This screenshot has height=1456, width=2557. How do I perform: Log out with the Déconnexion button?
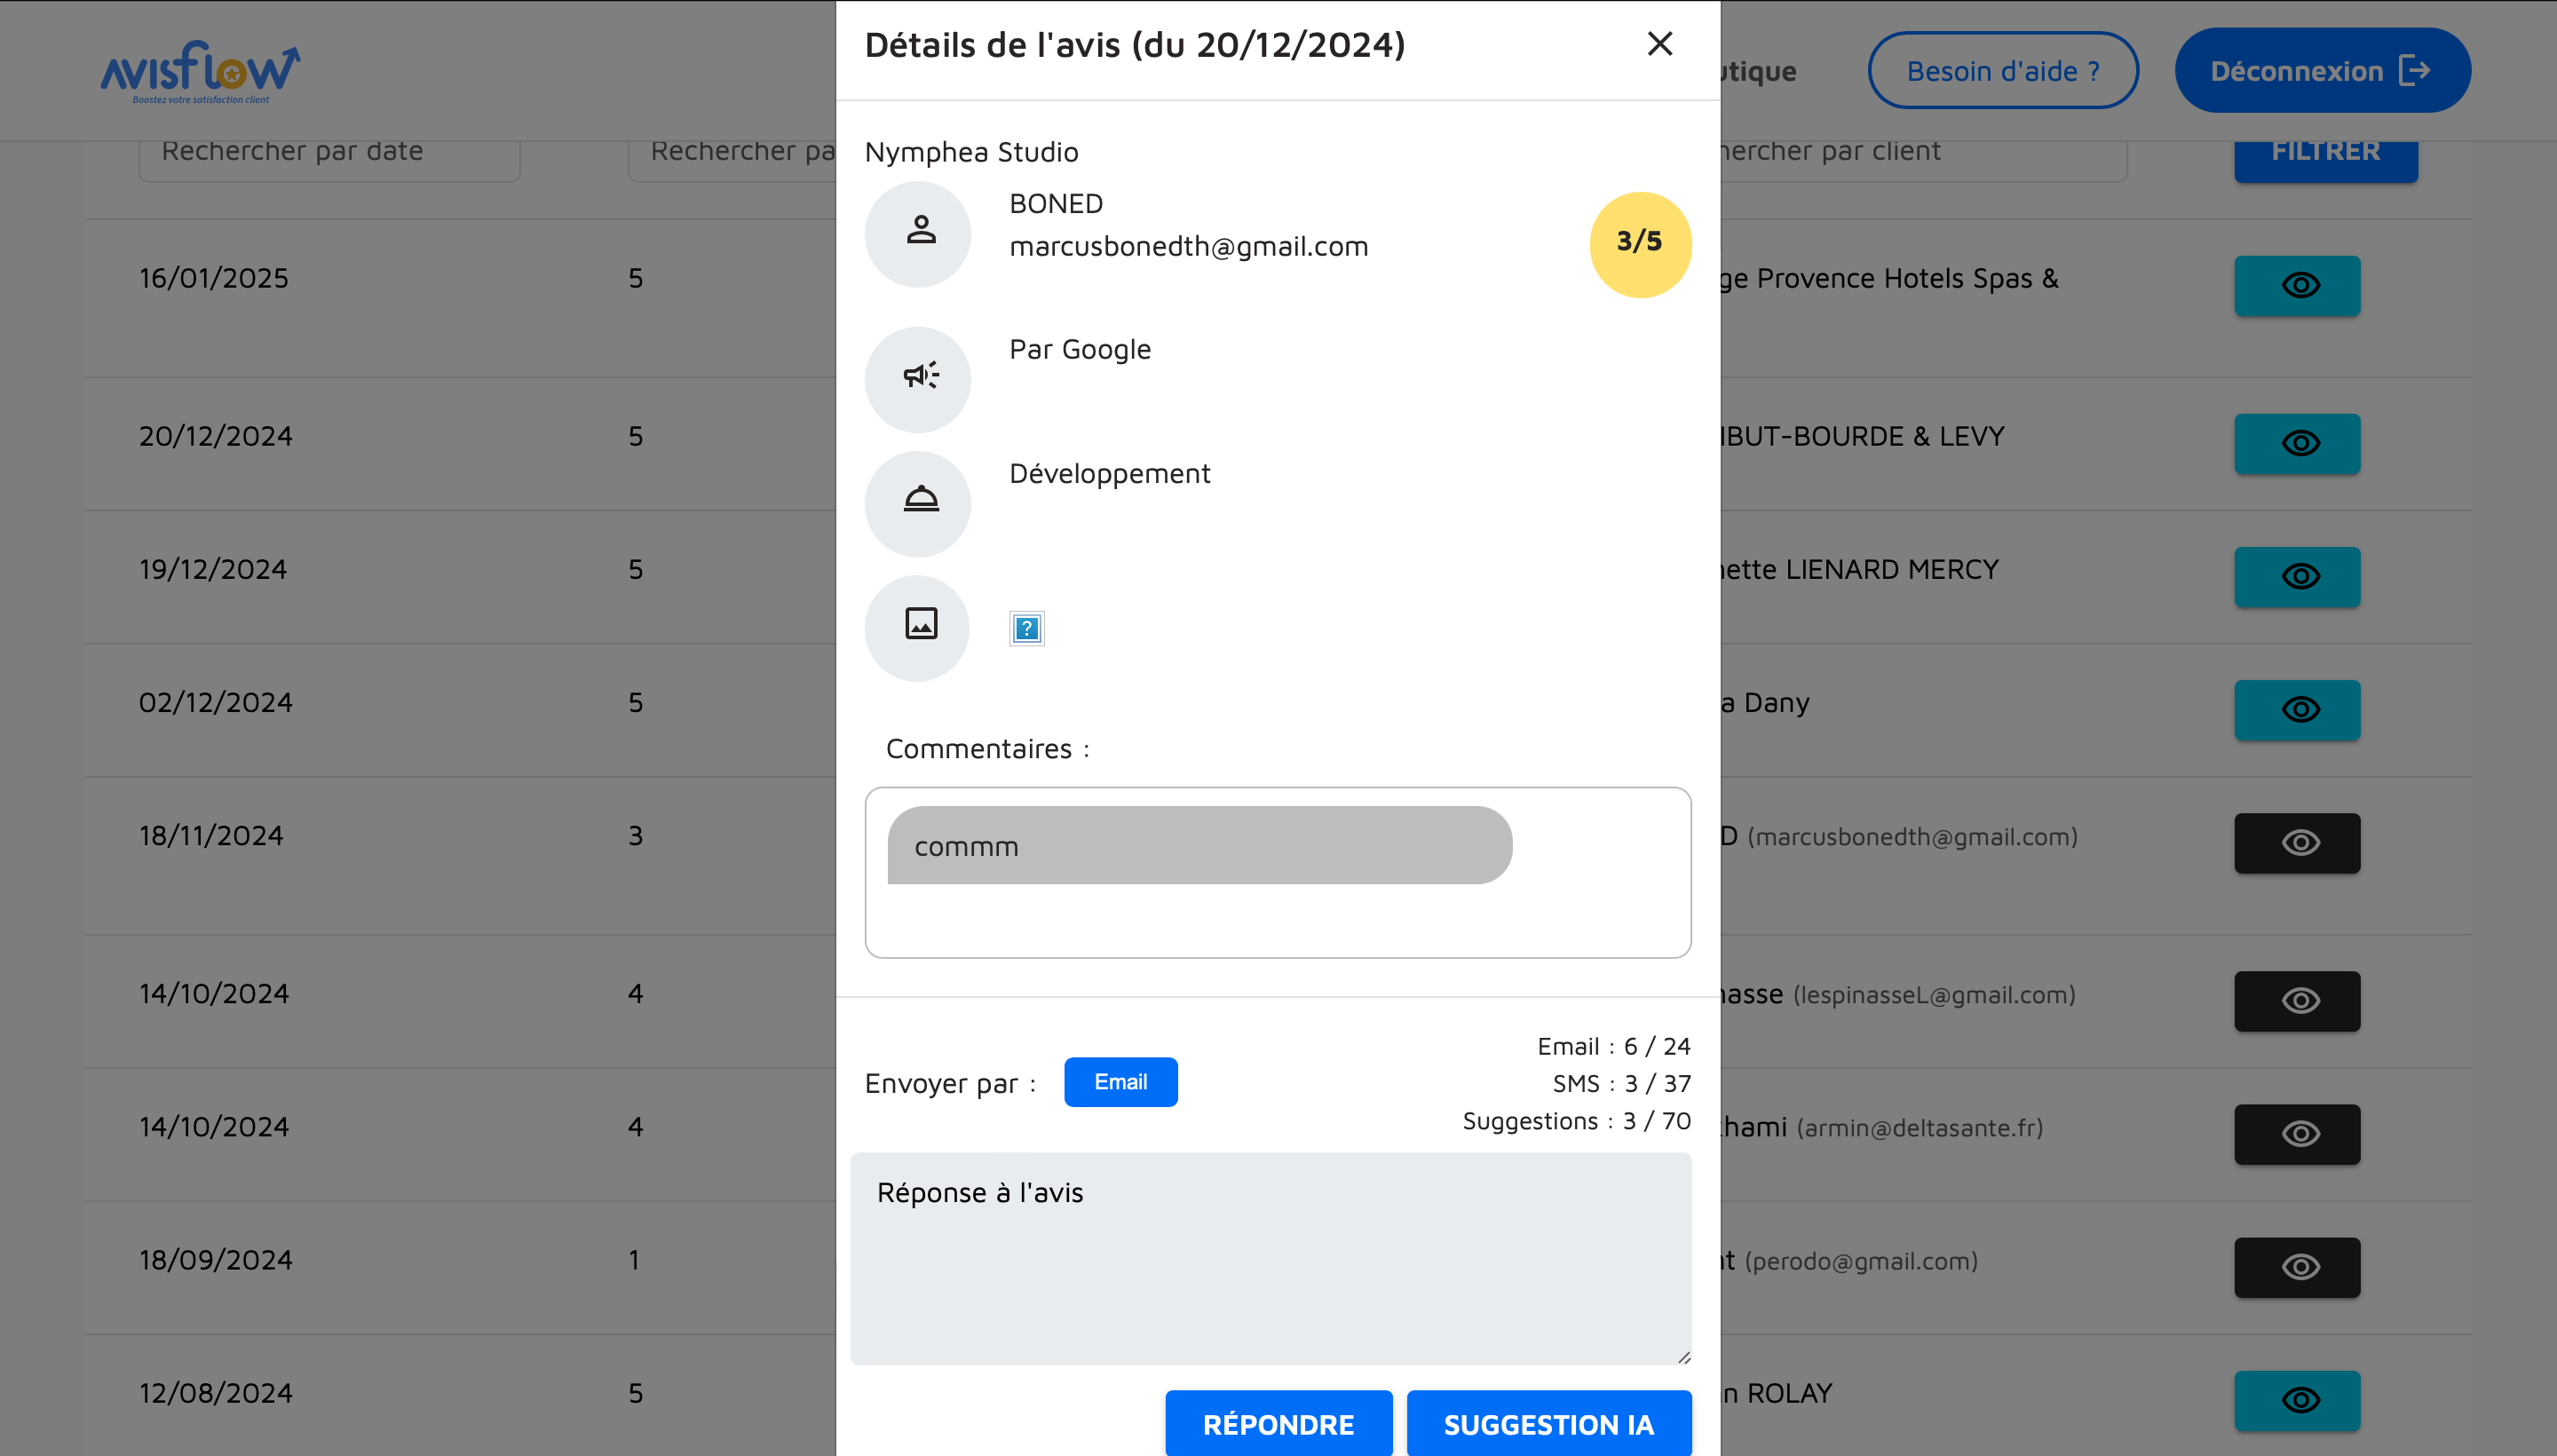coord(2321,71)
